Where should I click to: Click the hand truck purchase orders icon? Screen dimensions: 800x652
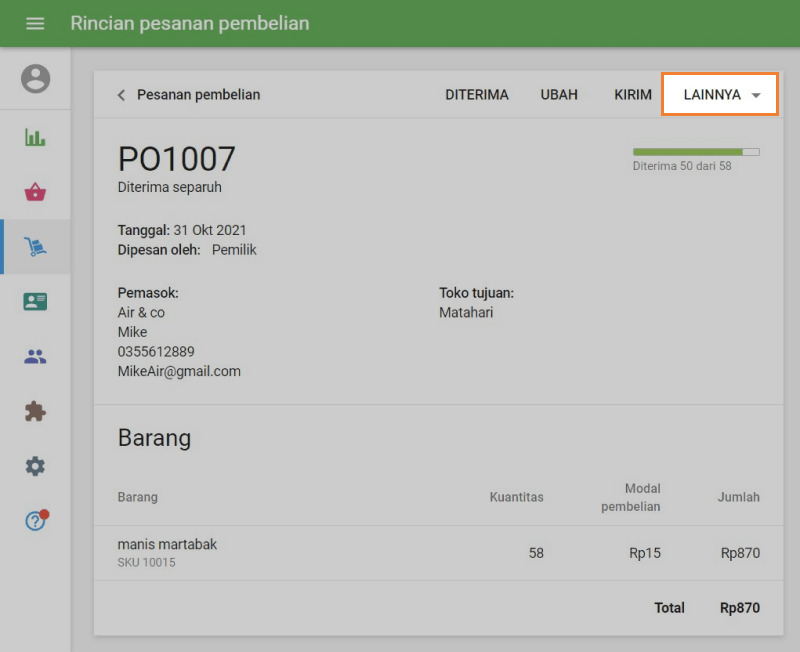[x=35, y=245]
